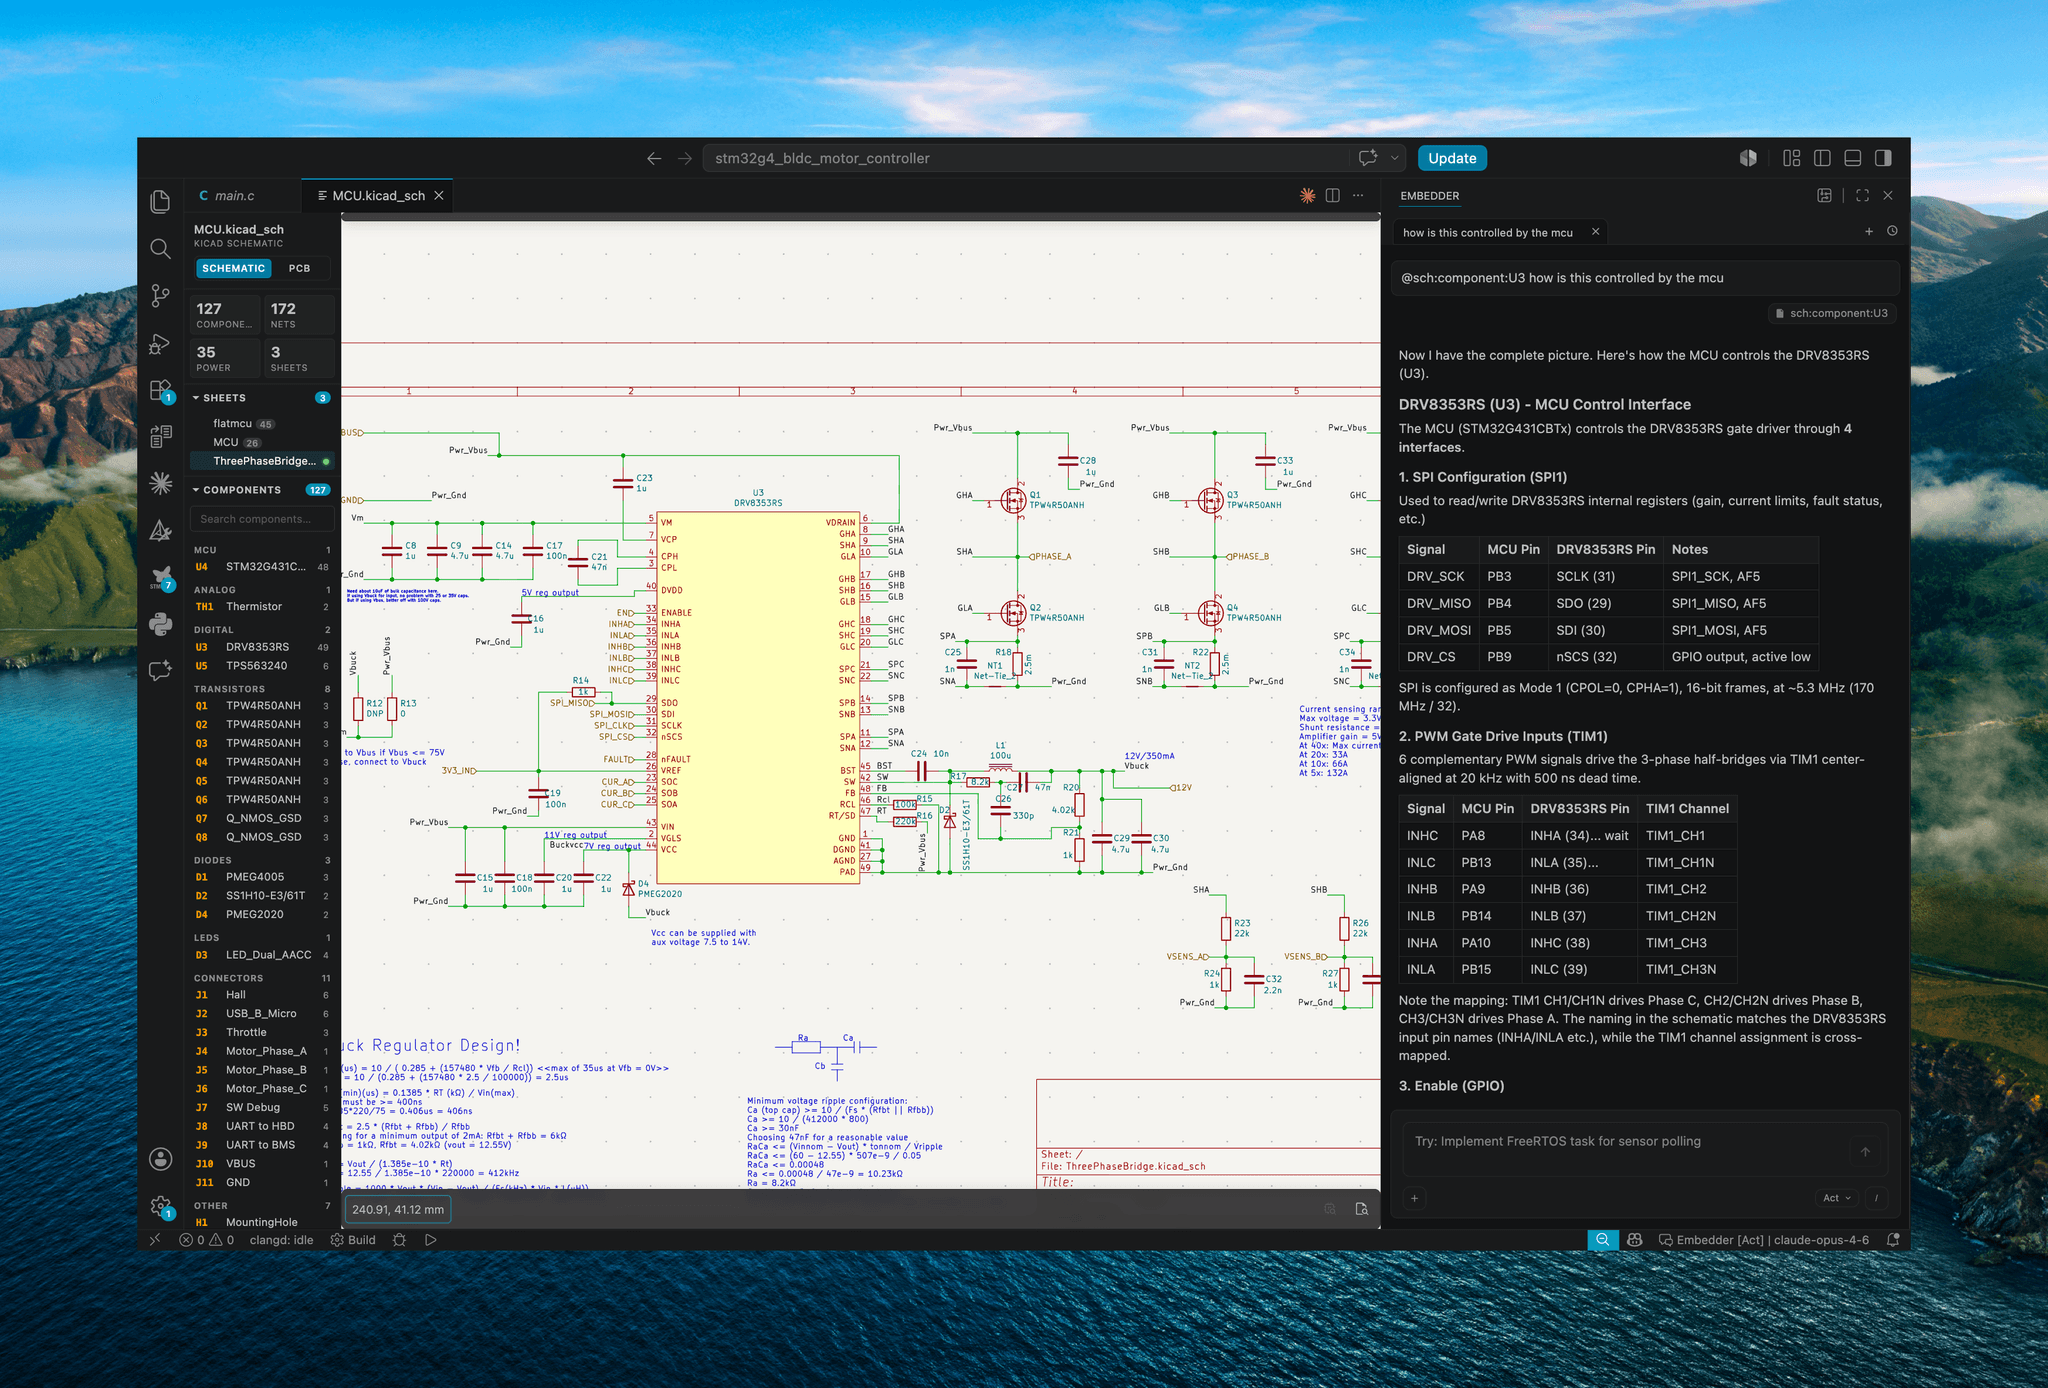Viewport: 2048px width, 1388px height.
Task: Click the inspect document icon on schematic toolbar
Action: pos(1361,1209)
